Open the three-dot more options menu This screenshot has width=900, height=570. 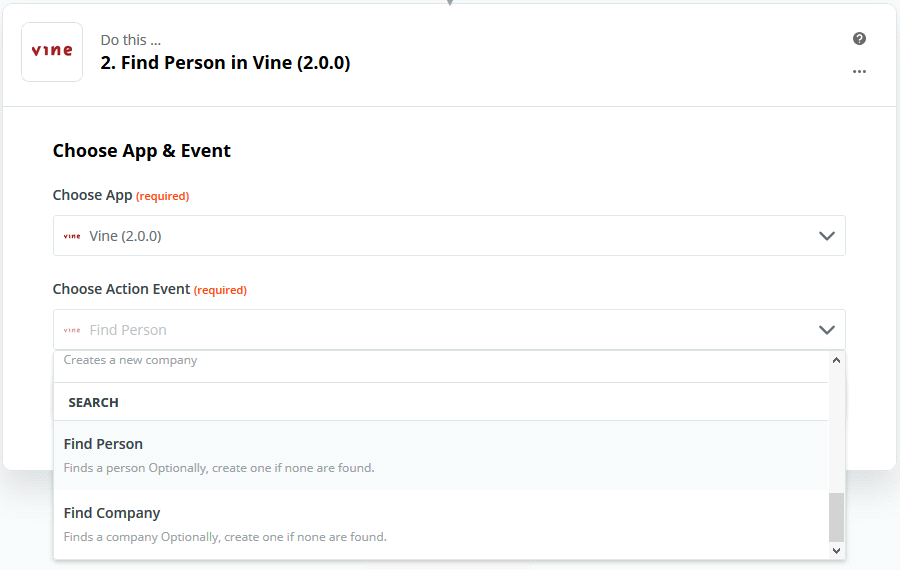click(x=859, y=71)
